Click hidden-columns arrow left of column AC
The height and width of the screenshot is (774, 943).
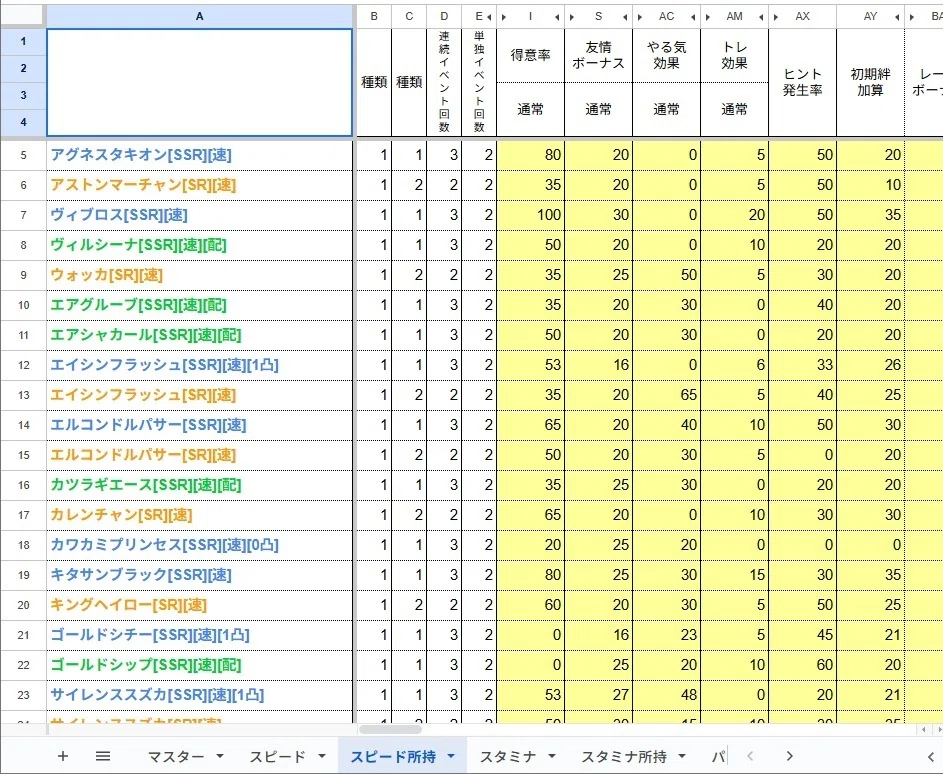(x=639, y=17)
